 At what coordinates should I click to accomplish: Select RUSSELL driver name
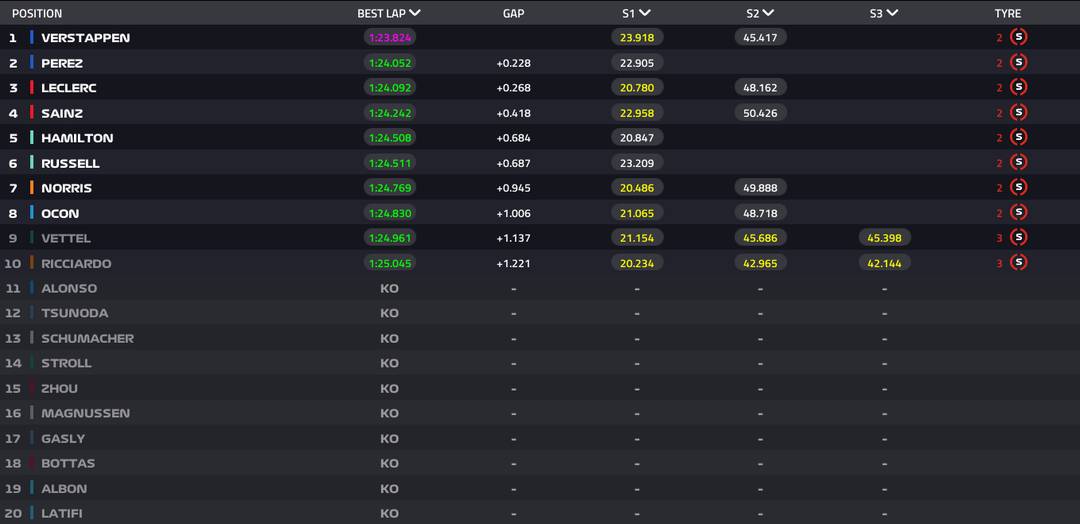click(70, 163)
